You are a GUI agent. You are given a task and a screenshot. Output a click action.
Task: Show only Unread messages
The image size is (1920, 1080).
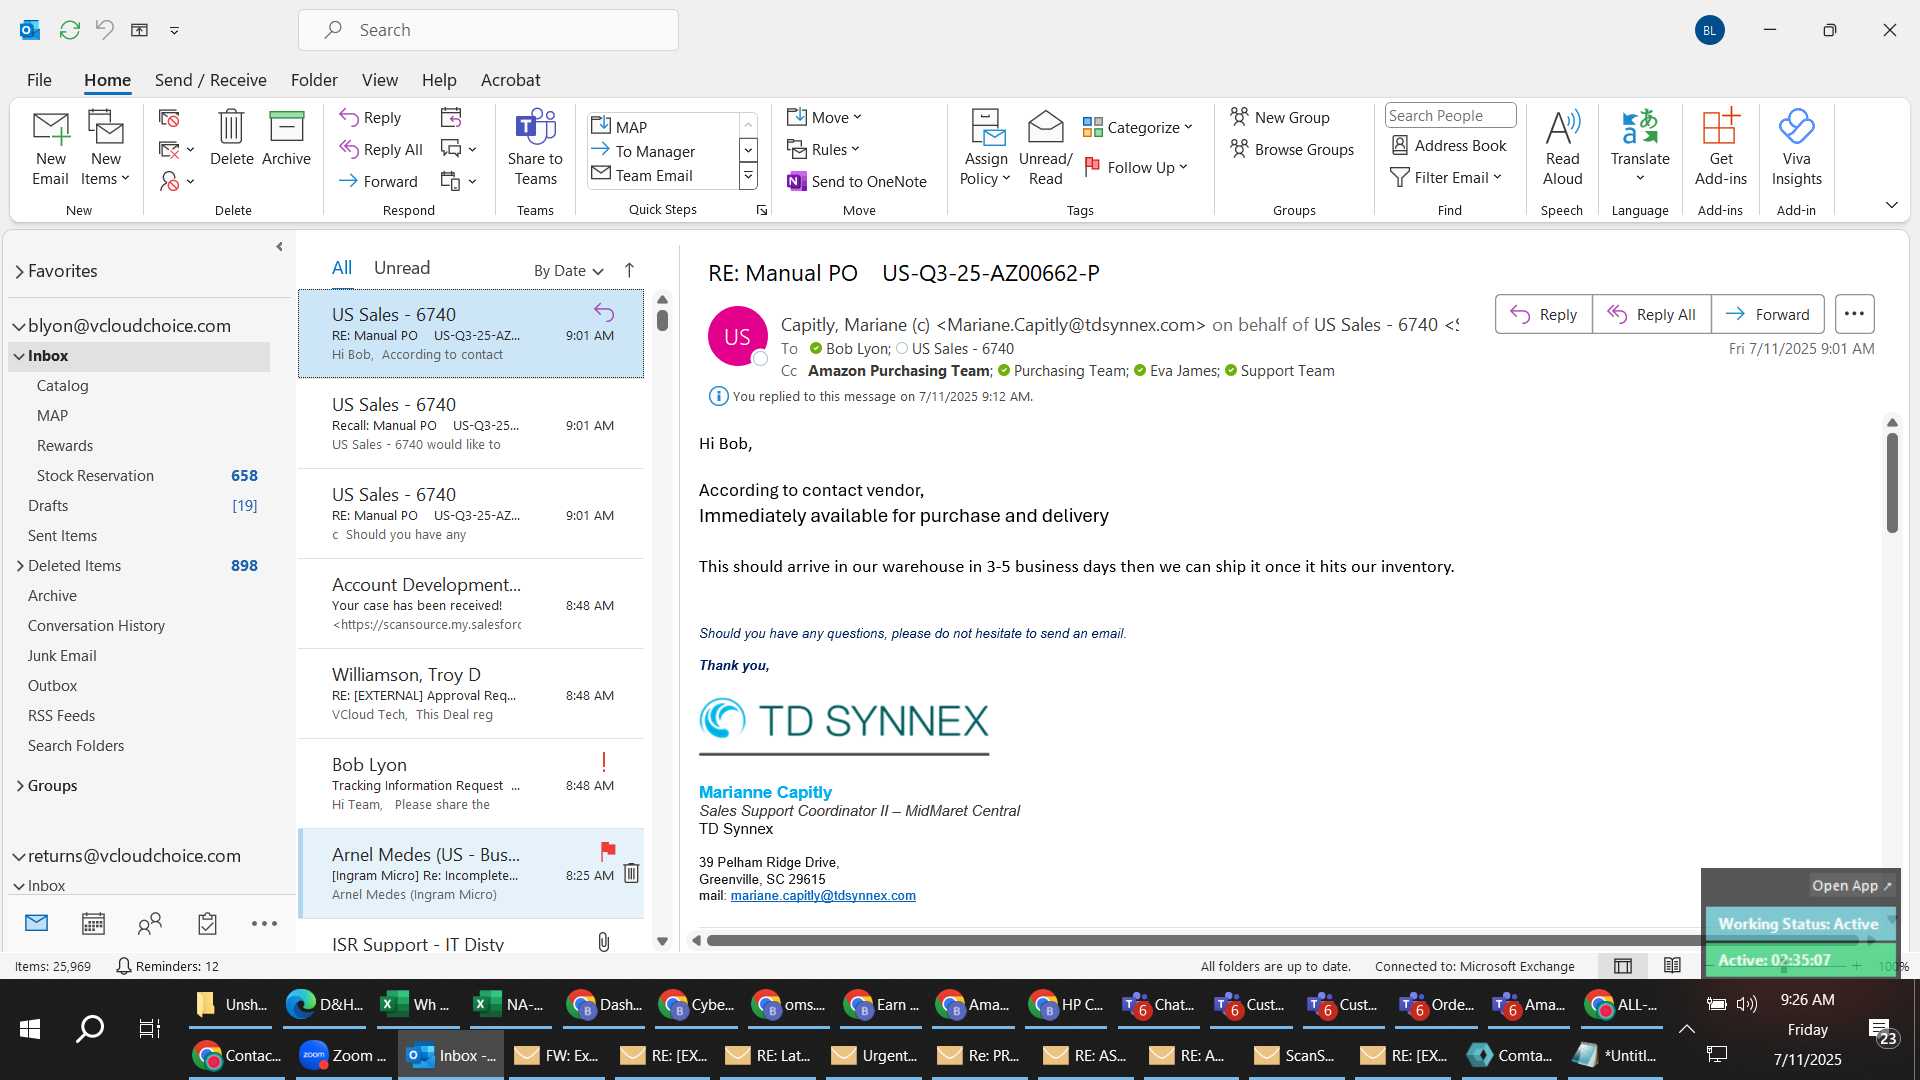pos(402,268)
